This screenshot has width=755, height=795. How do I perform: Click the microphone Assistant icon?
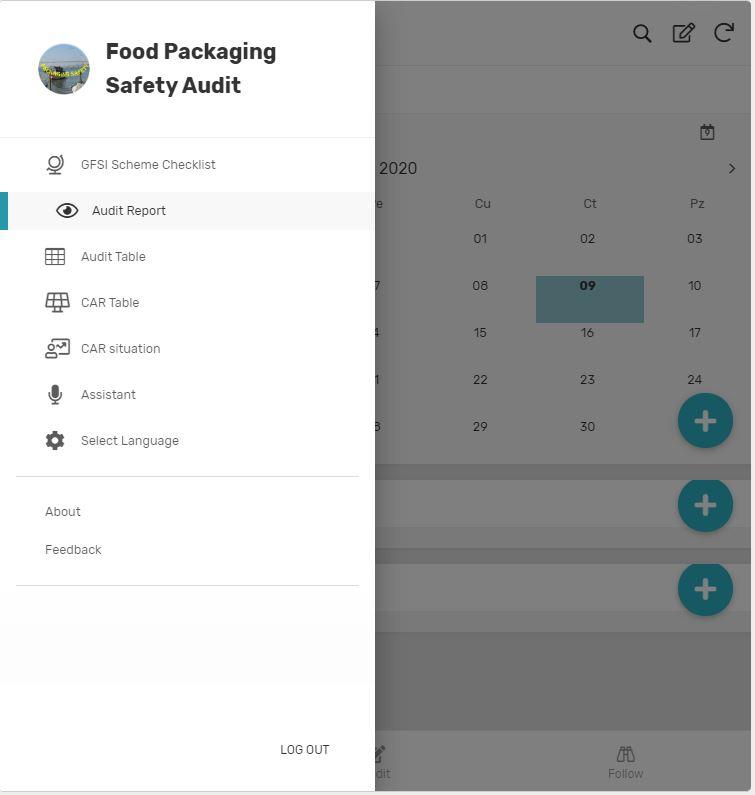click(x=55, y=395)
